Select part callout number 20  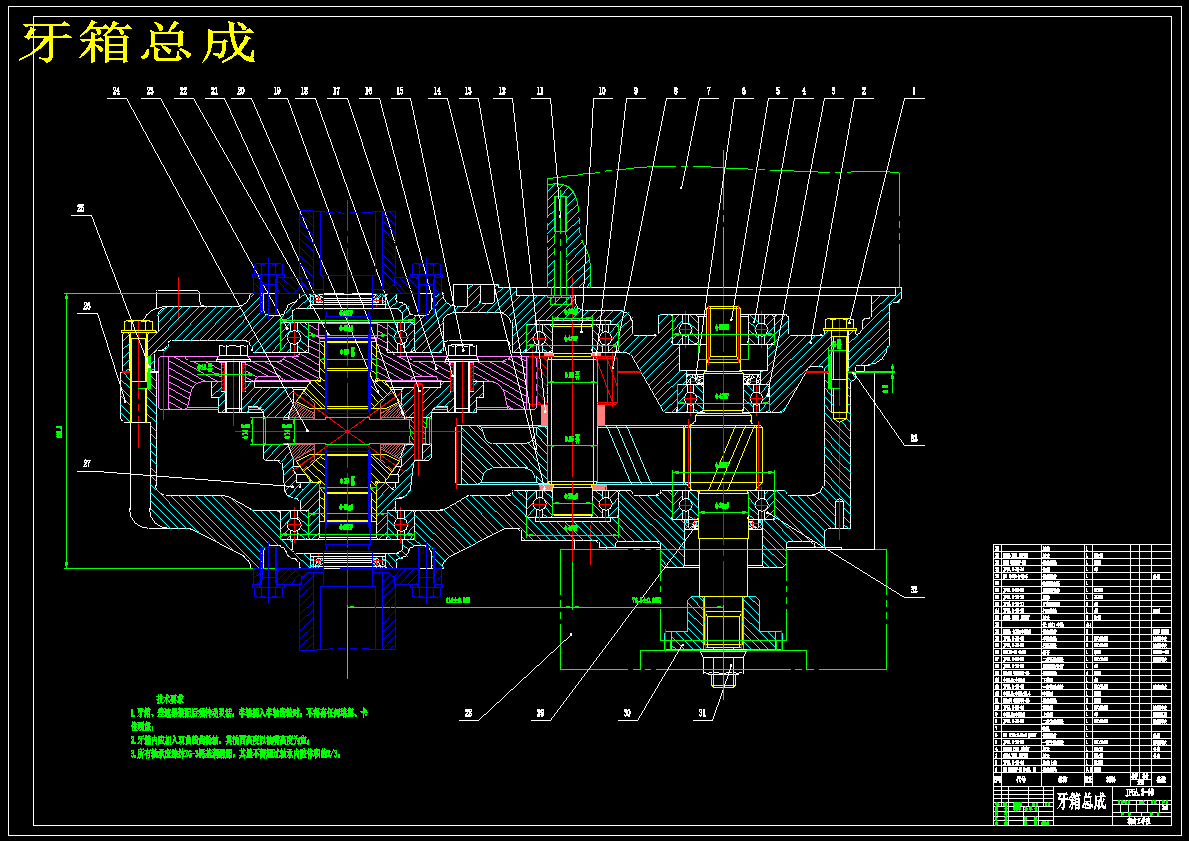240,91
